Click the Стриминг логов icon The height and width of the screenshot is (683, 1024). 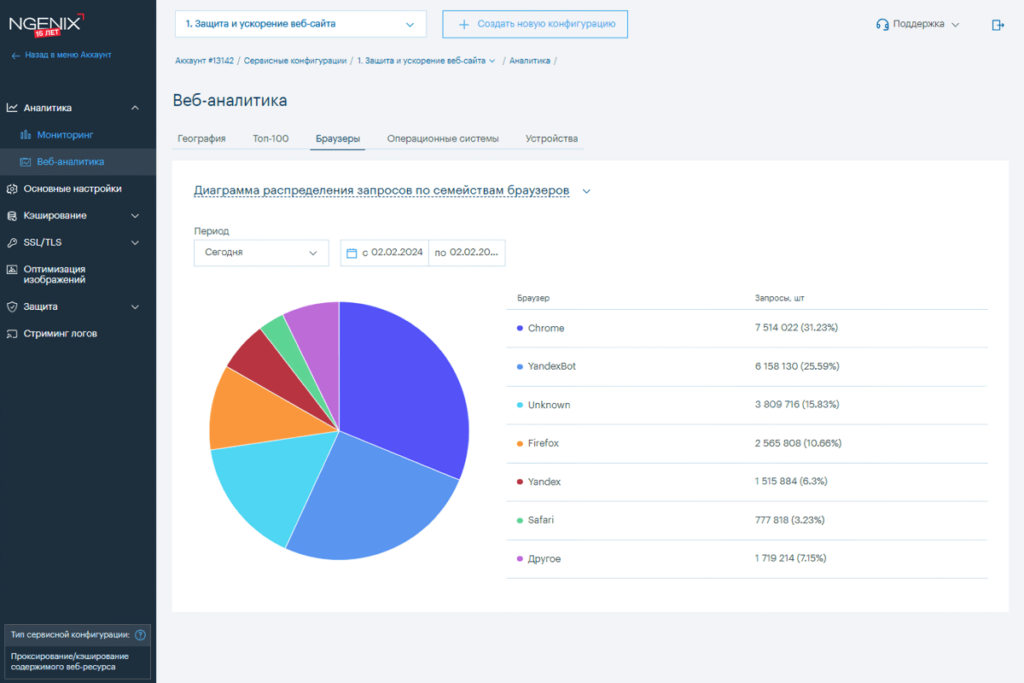tap(12, 334)
